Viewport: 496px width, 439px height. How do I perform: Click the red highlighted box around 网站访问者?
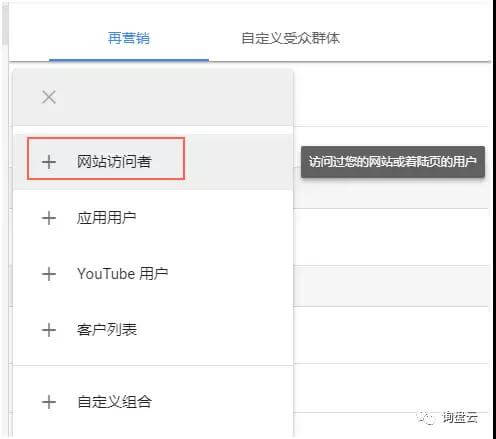[106, 159]
